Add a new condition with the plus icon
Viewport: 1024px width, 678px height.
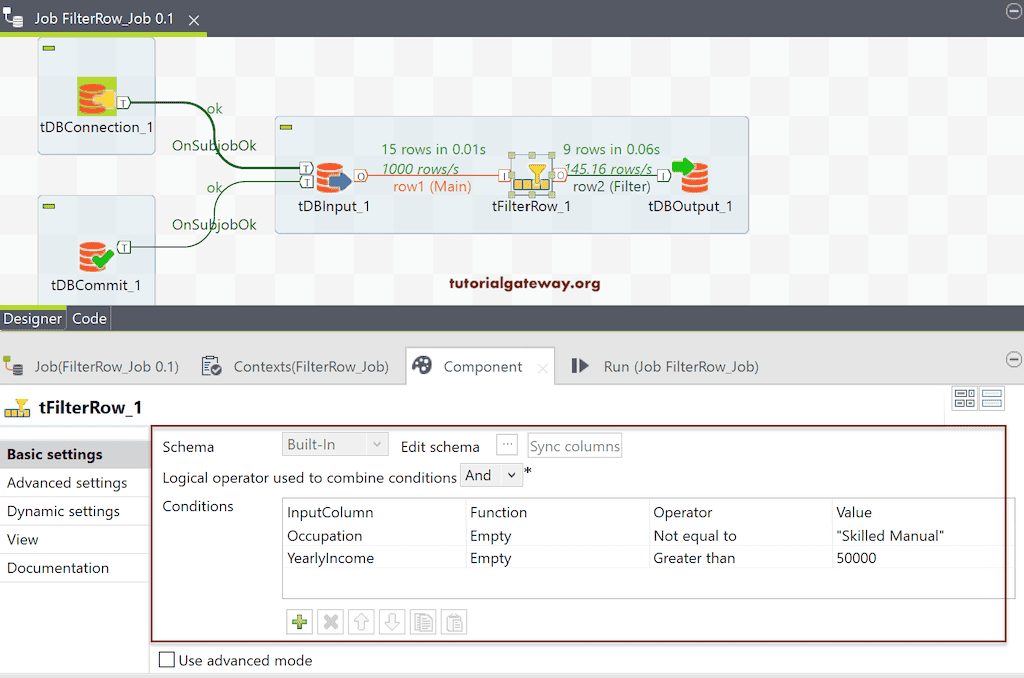[x=299, y=621]
